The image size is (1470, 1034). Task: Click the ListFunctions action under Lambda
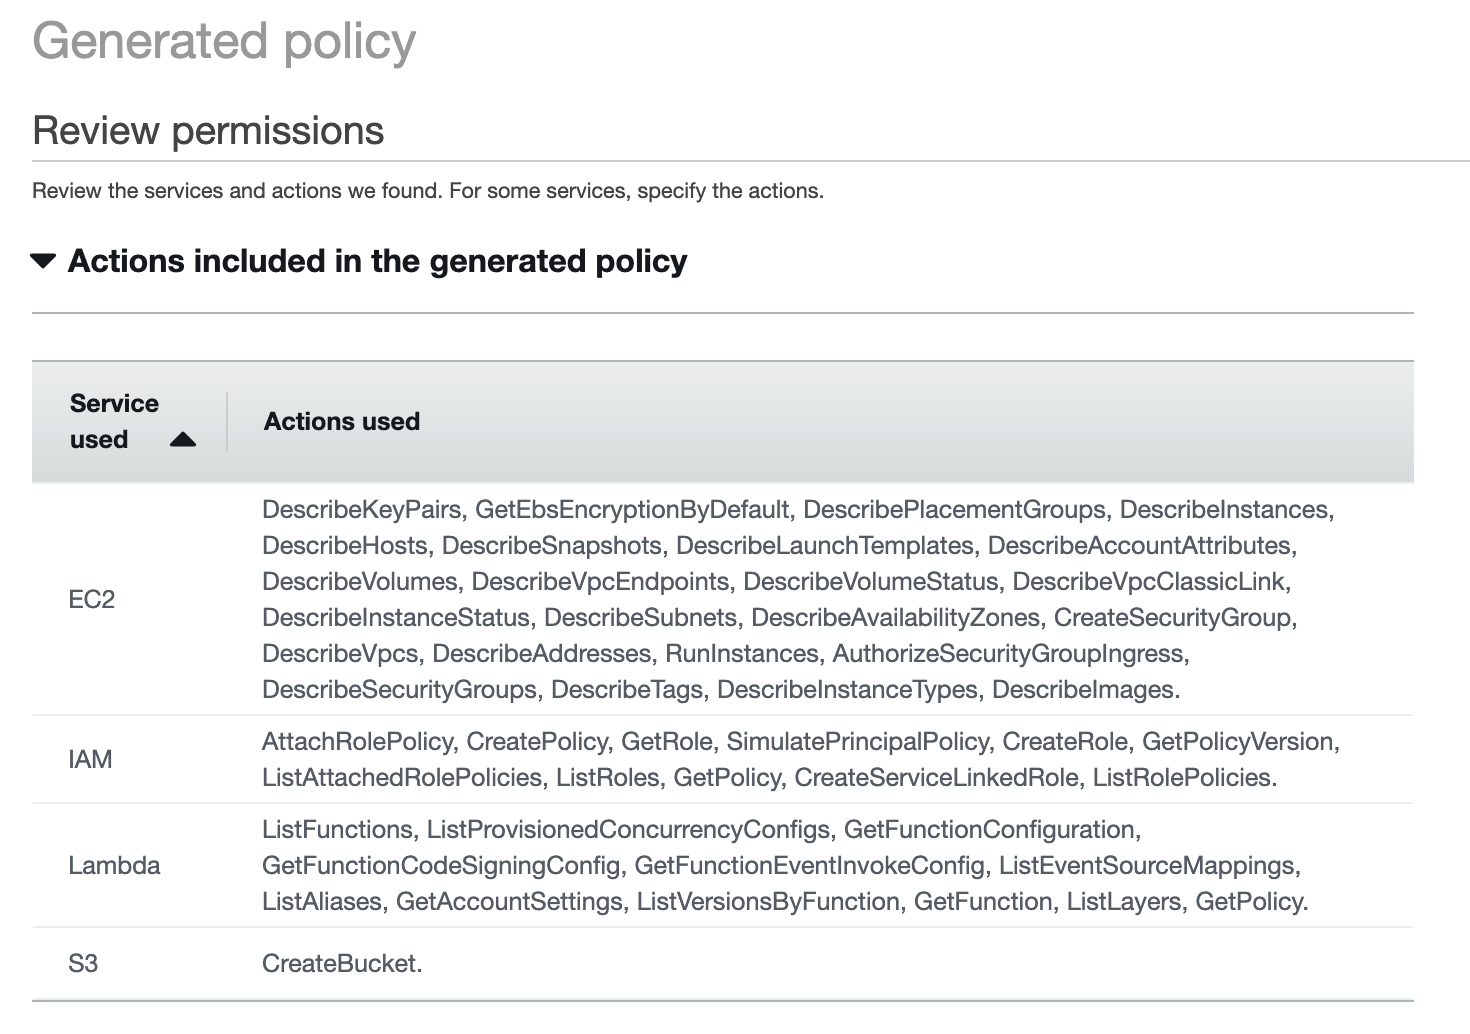(335, 829)
